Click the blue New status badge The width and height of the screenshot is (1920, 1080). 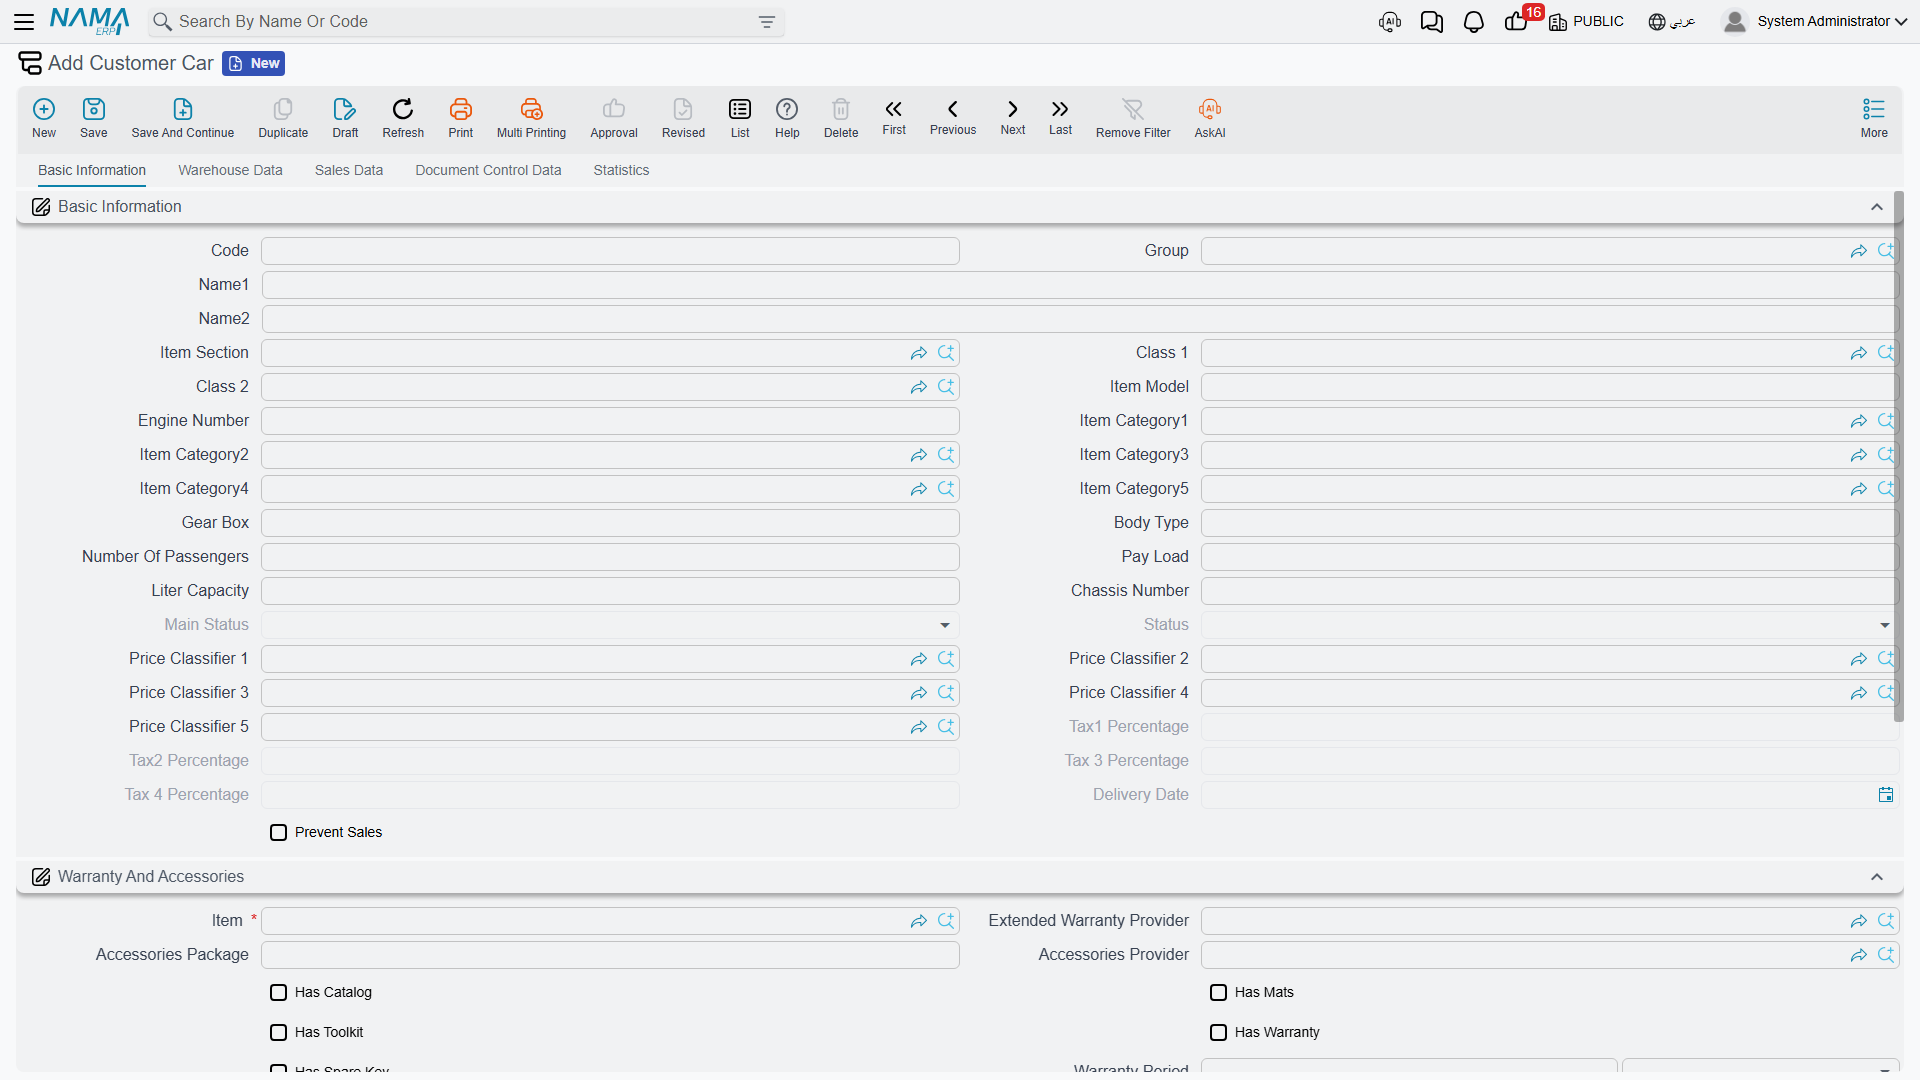[254, 63]
